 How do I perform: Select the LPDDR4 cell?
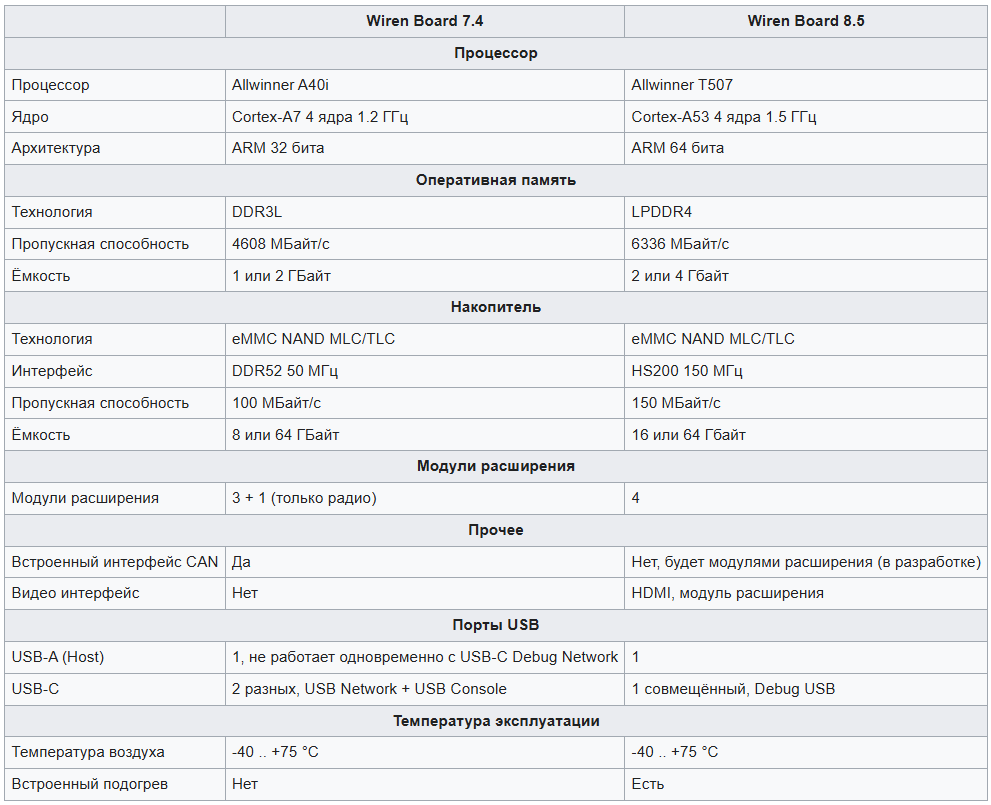coord(805,212)
